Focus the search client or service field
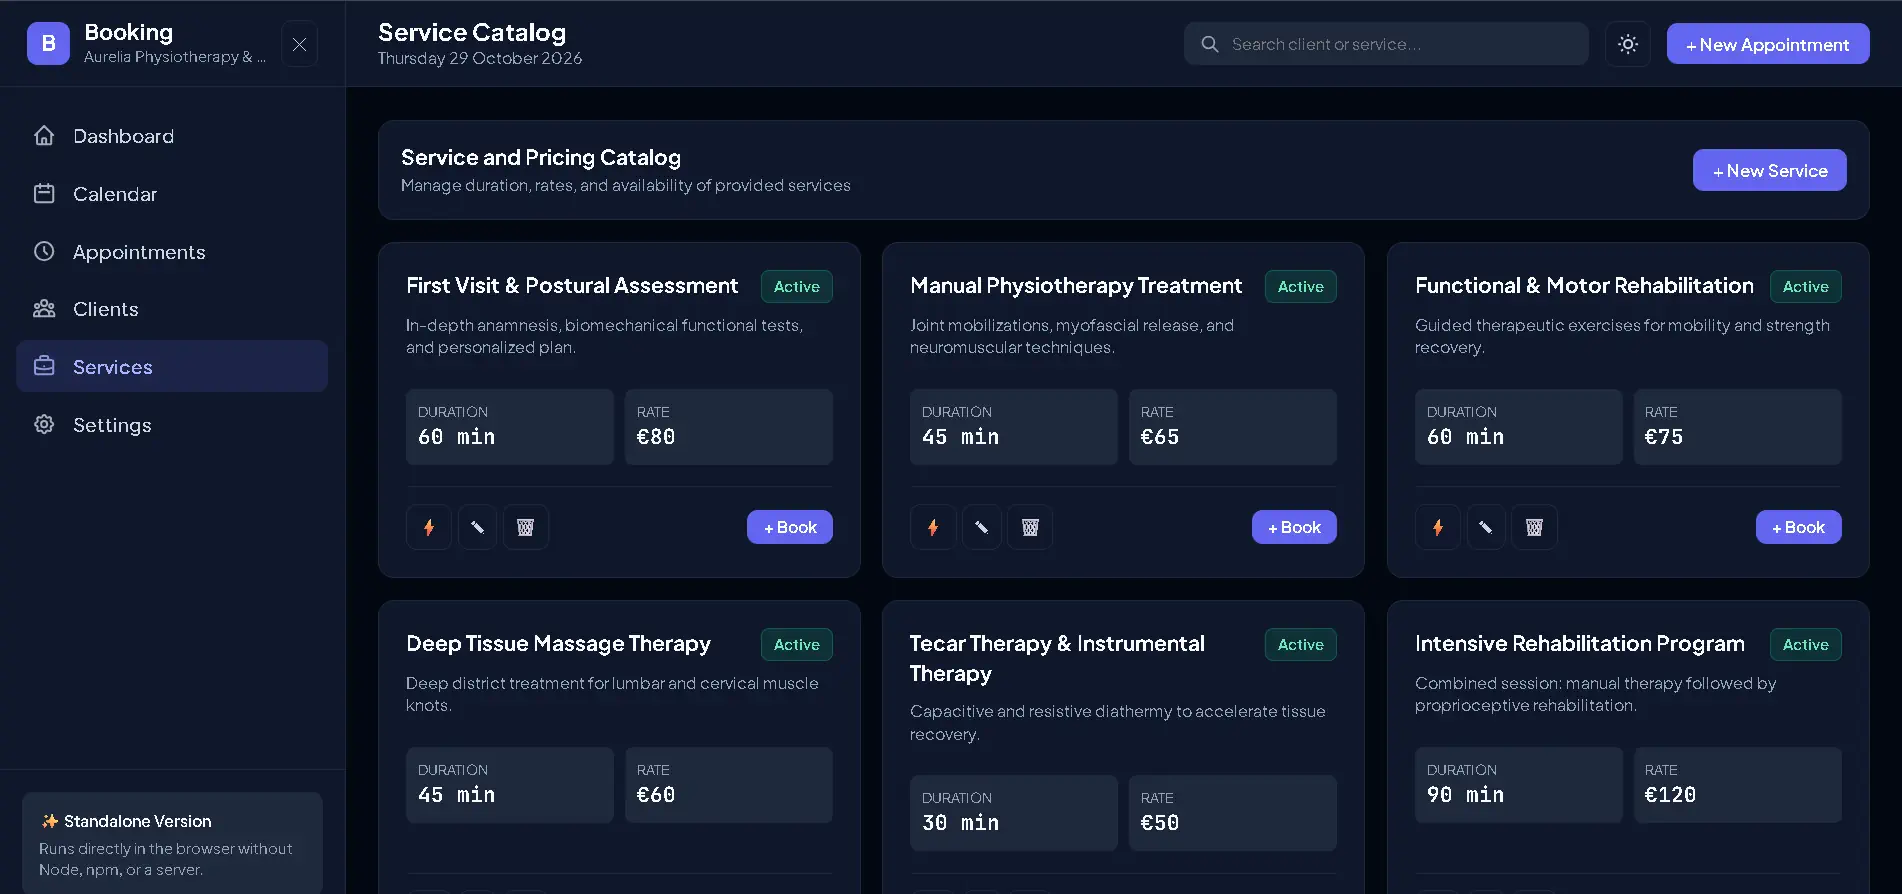 coord(1386,44)
